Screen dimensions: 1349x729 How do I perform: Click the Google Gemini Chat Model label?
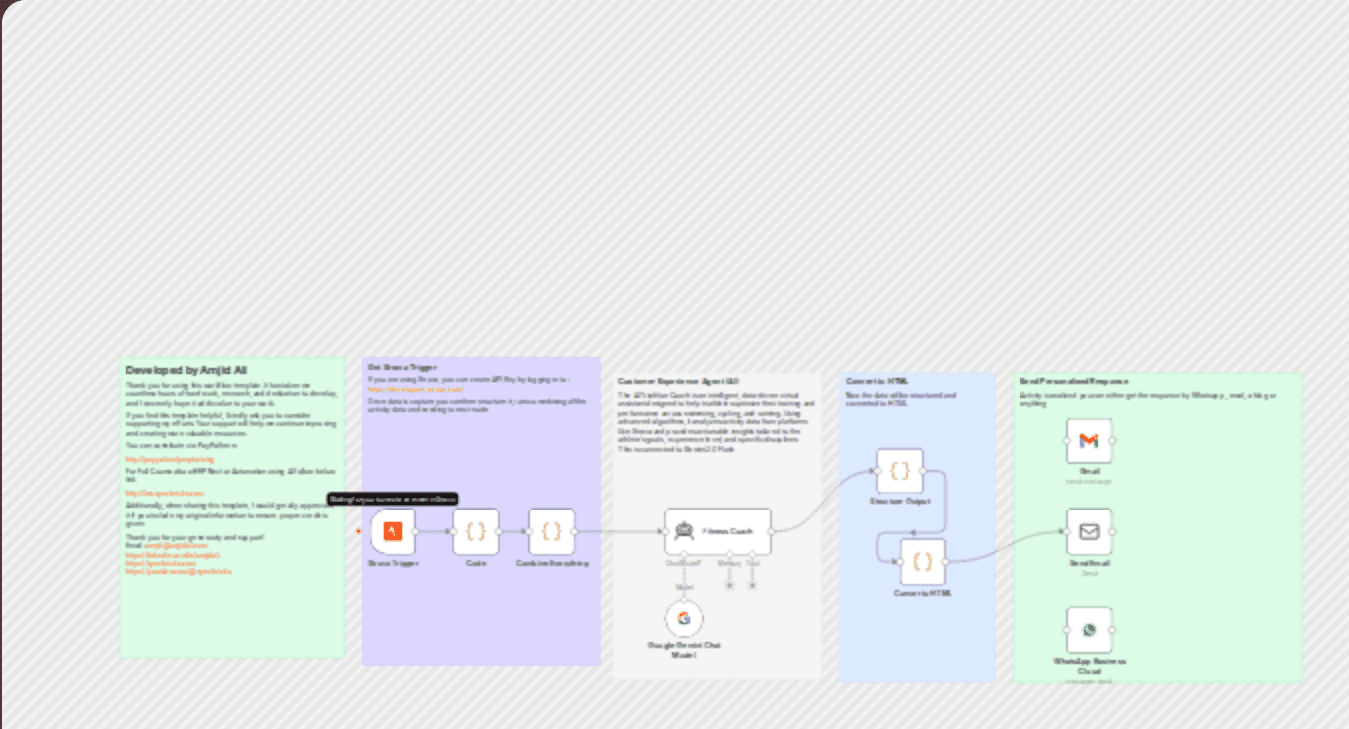(x=684, y=650)
